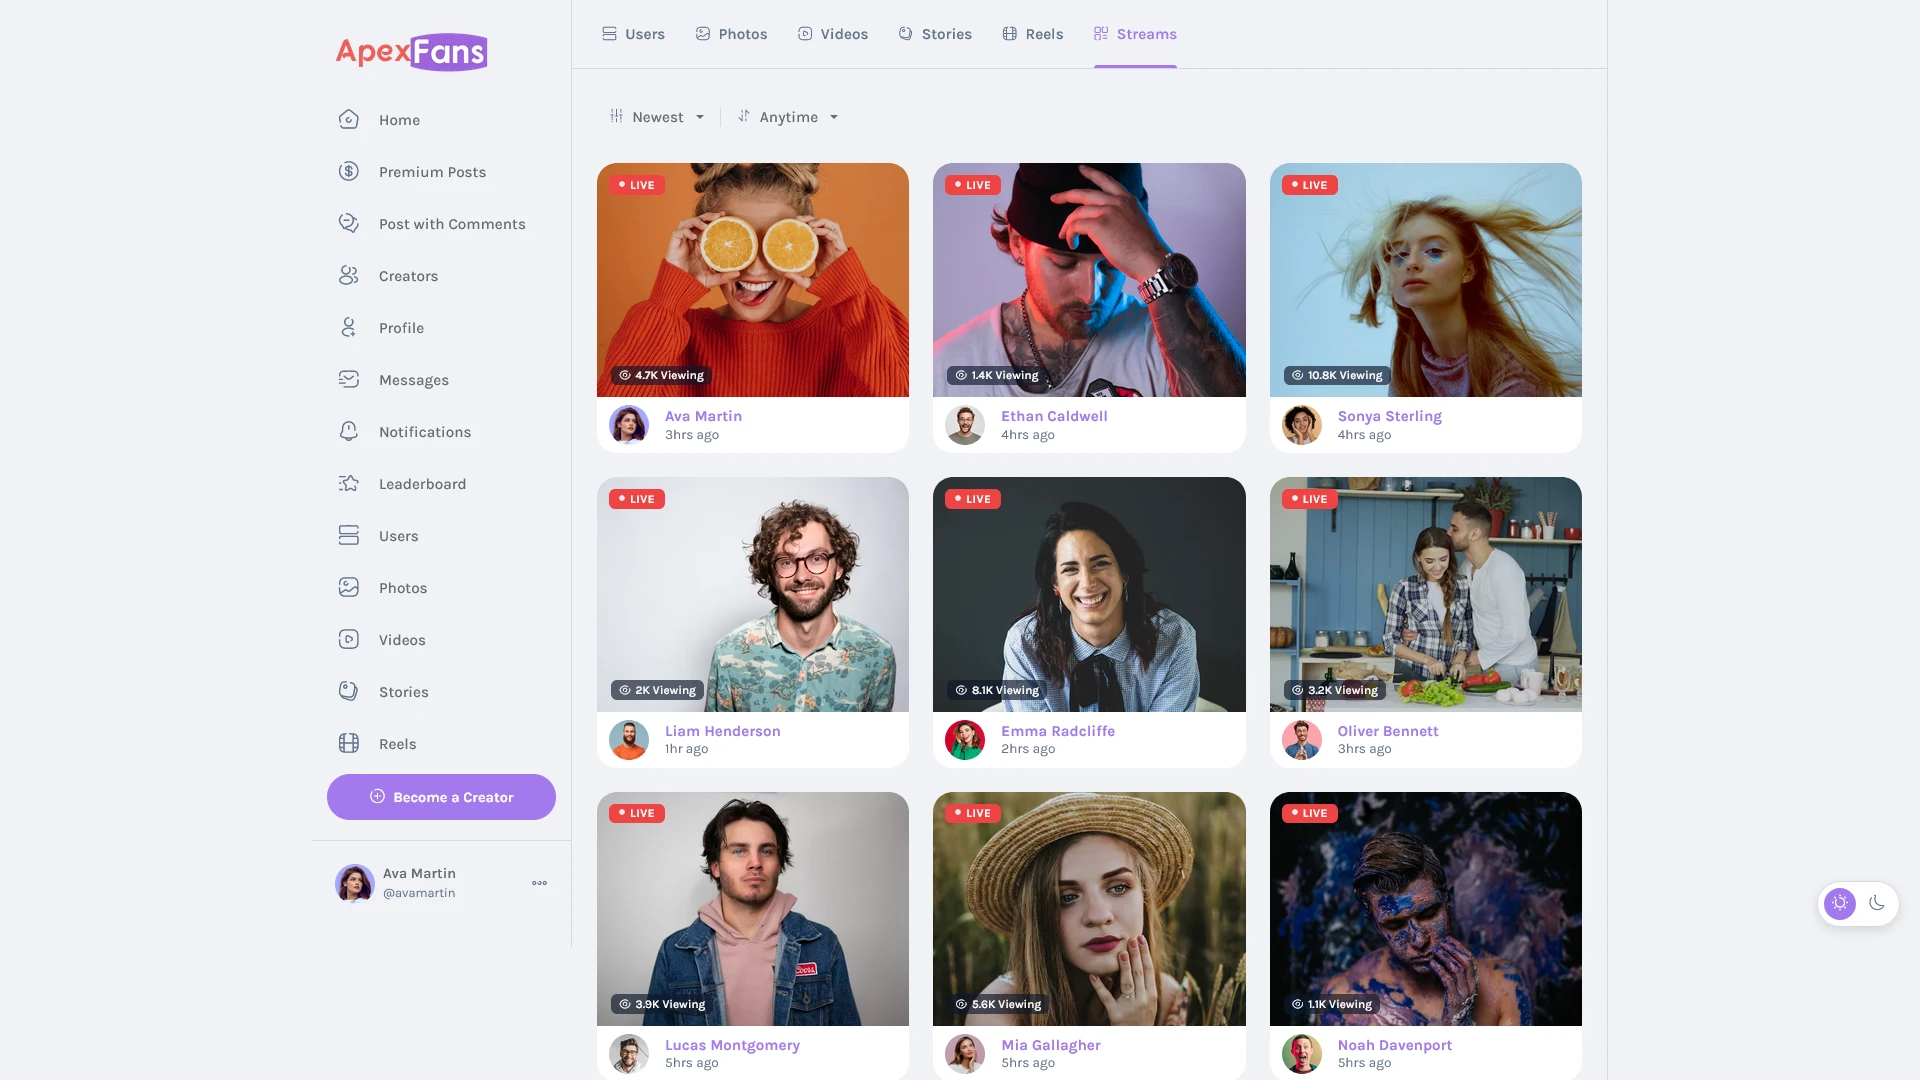
Task: Open Noah Davenport's live stream thumbnail
Action: (x=1426, y=909)
